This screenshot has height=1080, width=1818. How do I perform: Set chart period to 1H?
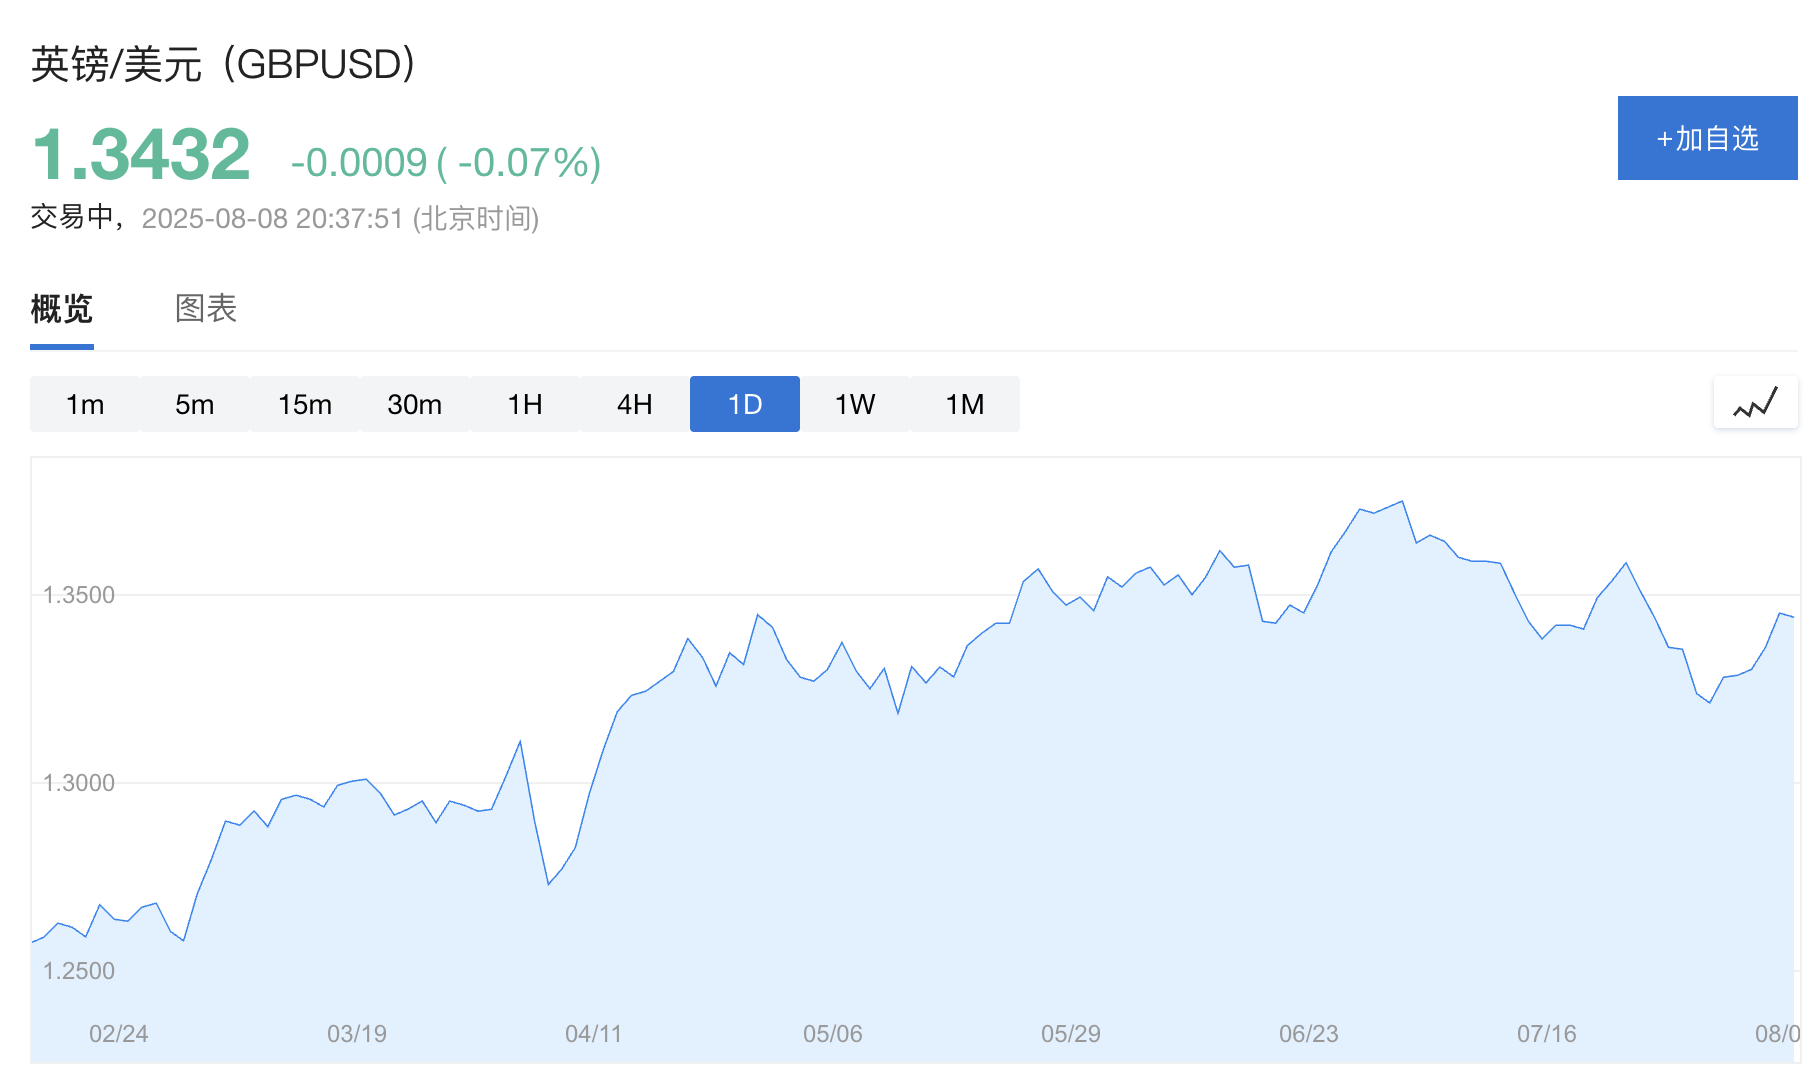525,404
